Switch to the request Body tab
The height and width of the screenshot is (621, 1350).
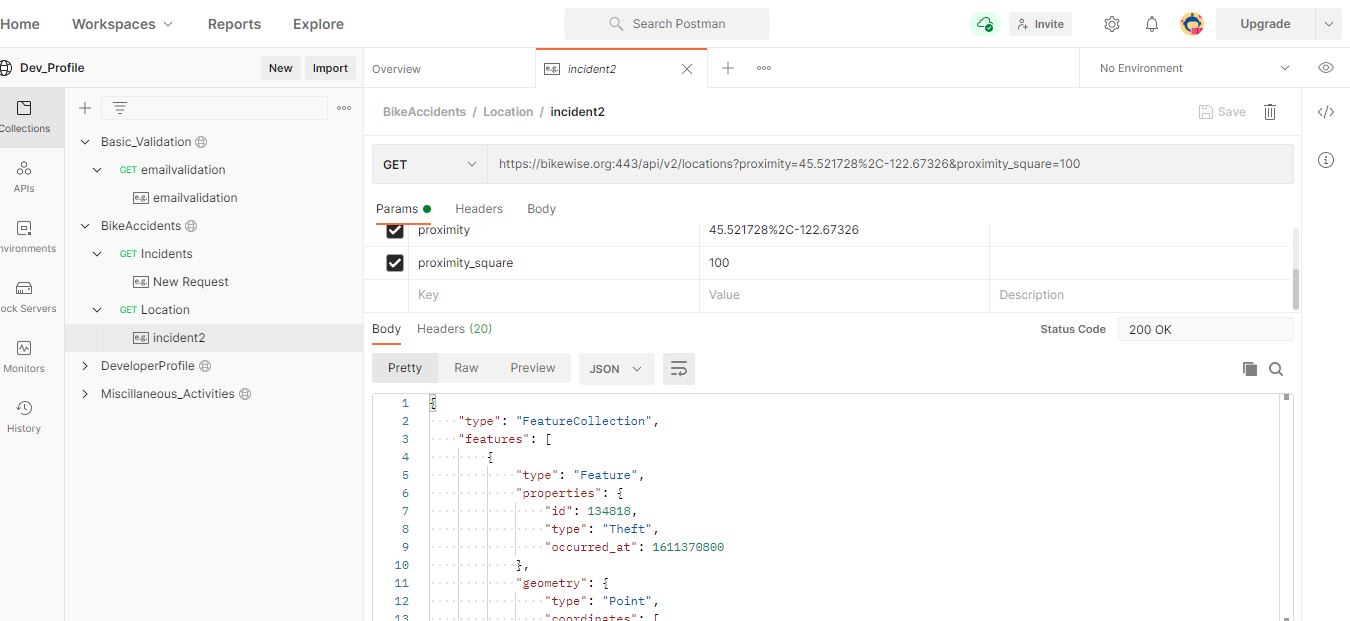coord(541,209)
